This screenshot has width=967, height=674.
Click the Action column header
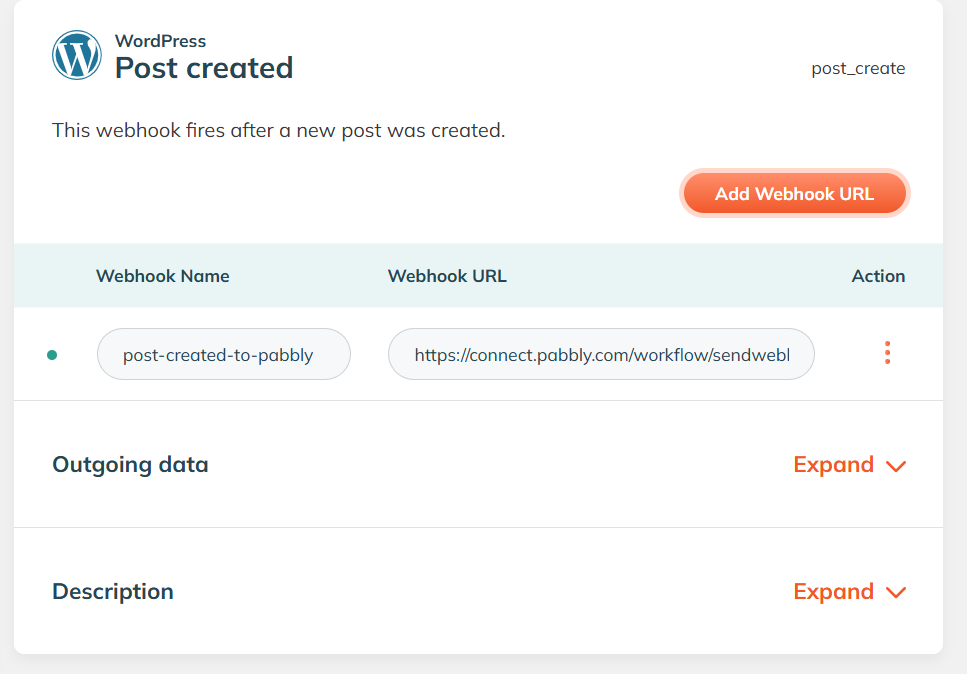[878, 276]
